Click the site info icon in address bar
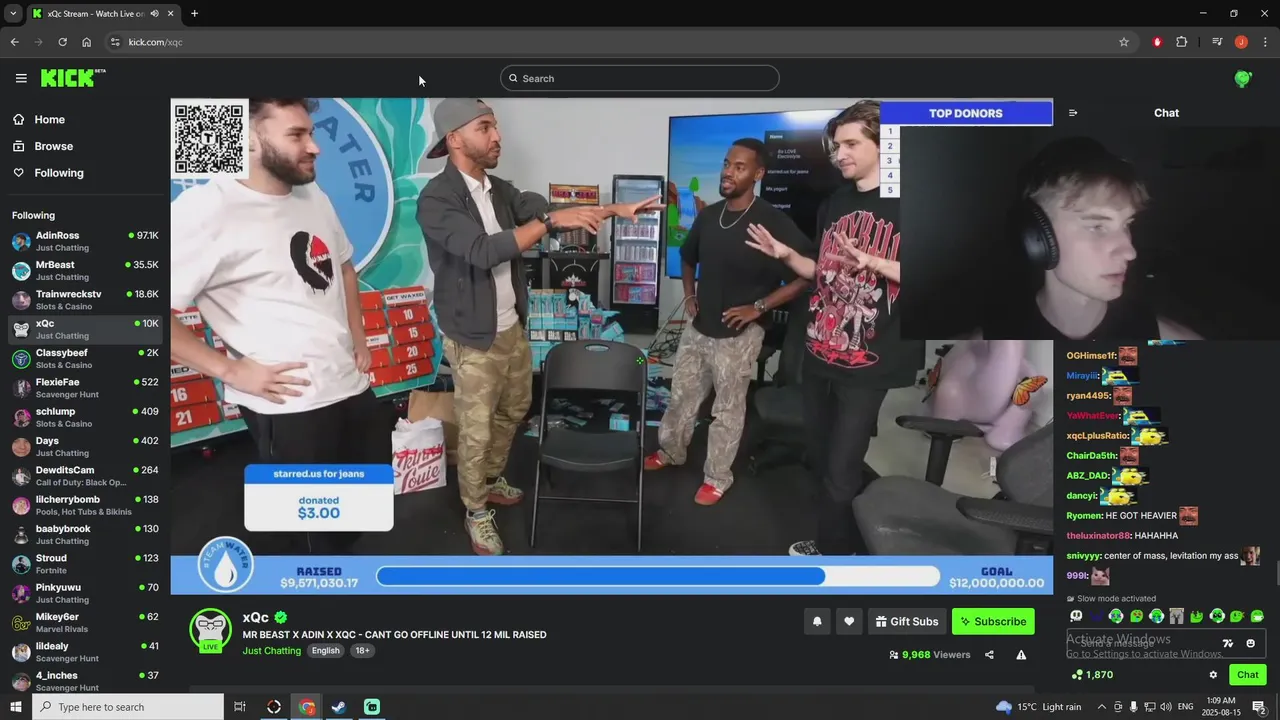 [x=115, y=42]
